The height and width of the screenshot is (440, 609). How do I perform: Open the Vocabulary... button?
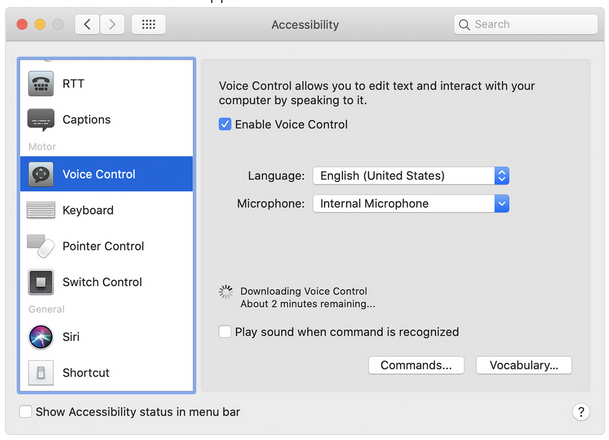click(524, 365)
